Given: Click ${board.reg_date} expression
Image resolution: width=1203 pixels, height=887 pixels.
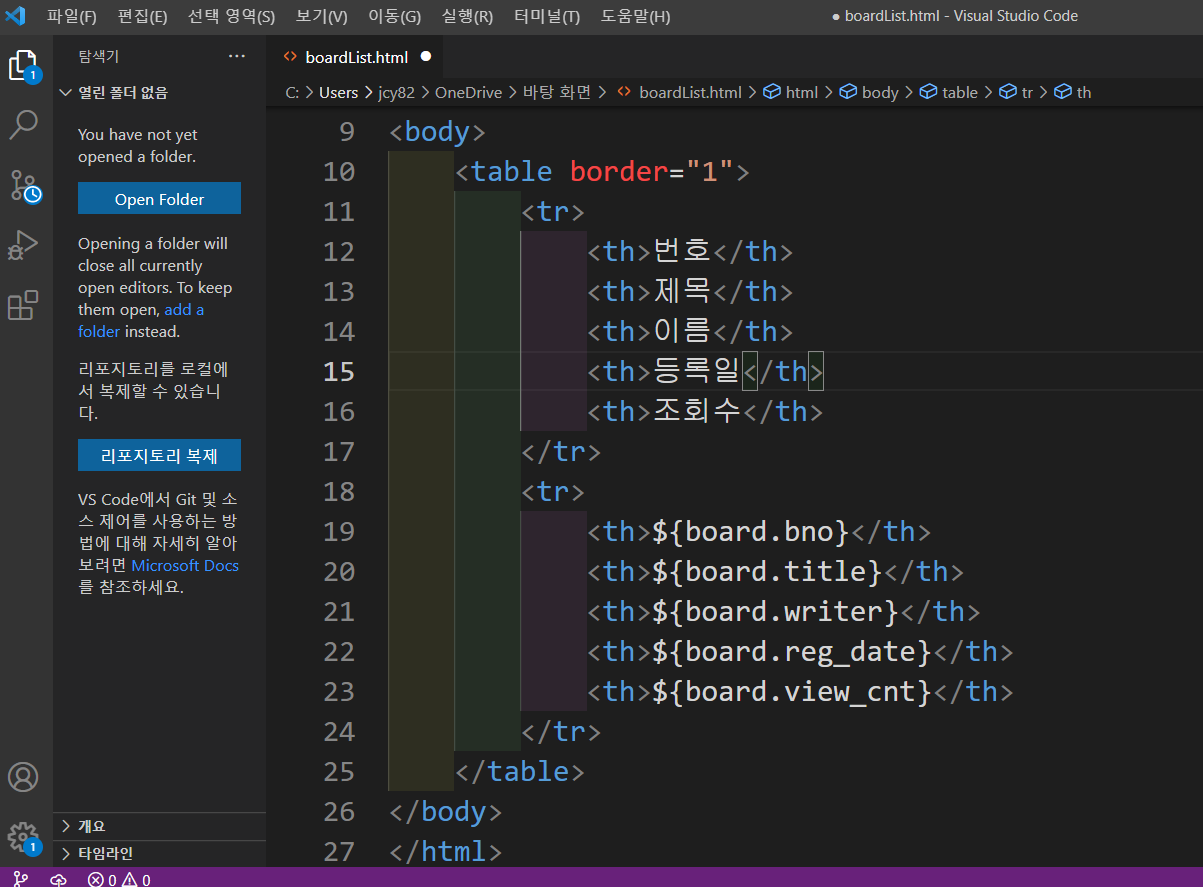Looking at the screenshot, I should click(792, 651).
